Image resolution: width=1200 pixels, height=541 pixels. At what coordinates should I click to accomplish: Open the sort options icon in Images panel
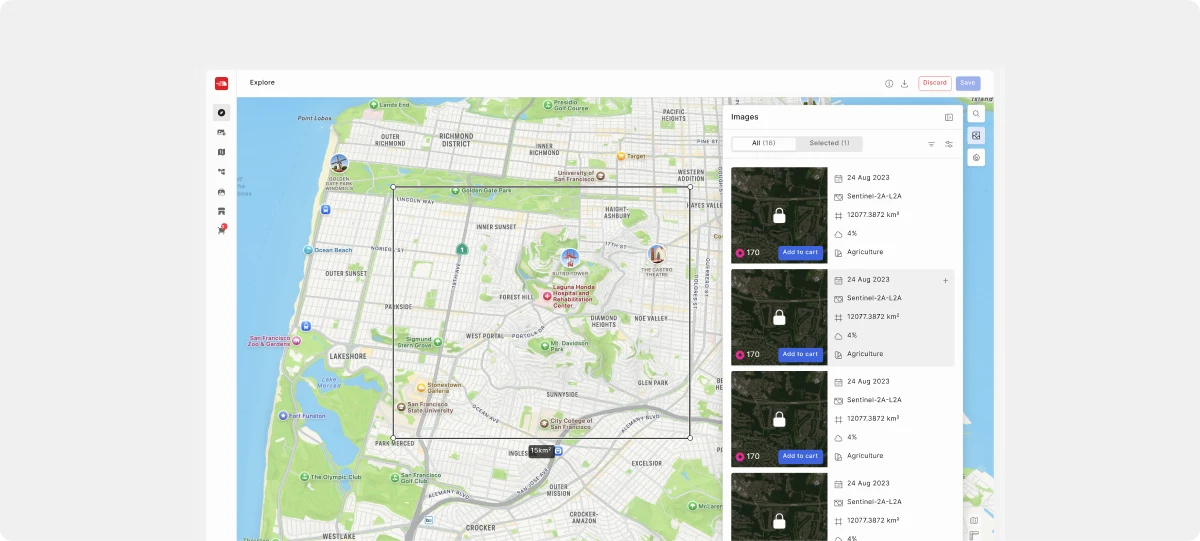tap(931, 144)
